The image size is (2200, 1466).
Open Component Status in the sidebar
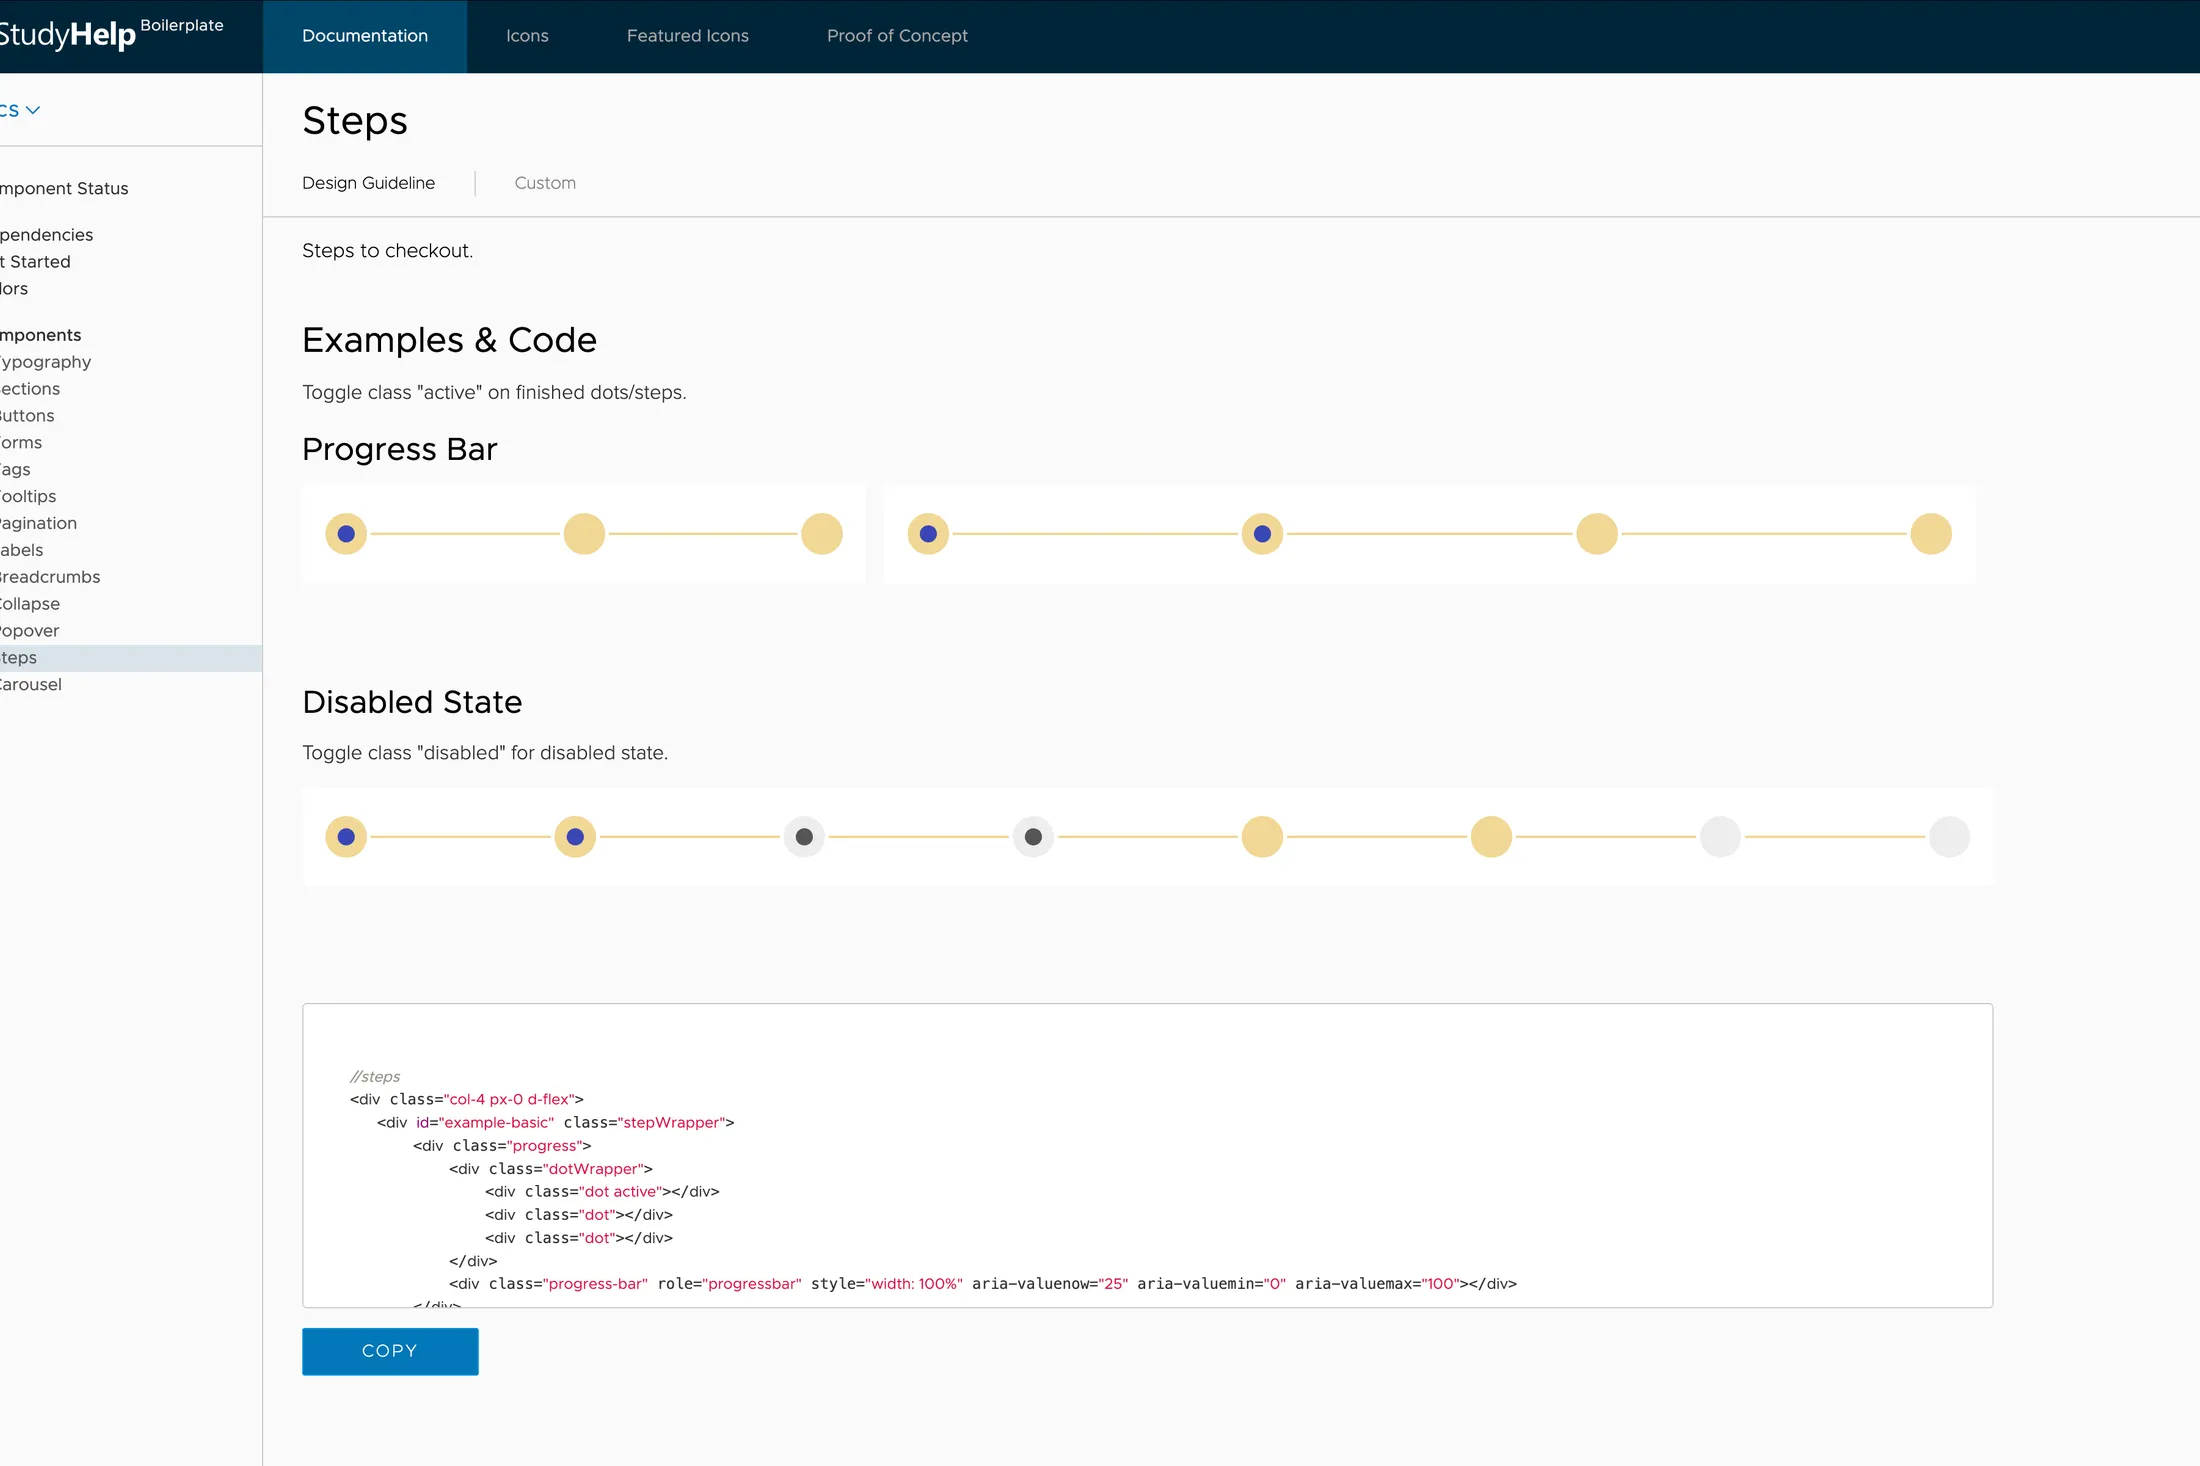point(64,188)
